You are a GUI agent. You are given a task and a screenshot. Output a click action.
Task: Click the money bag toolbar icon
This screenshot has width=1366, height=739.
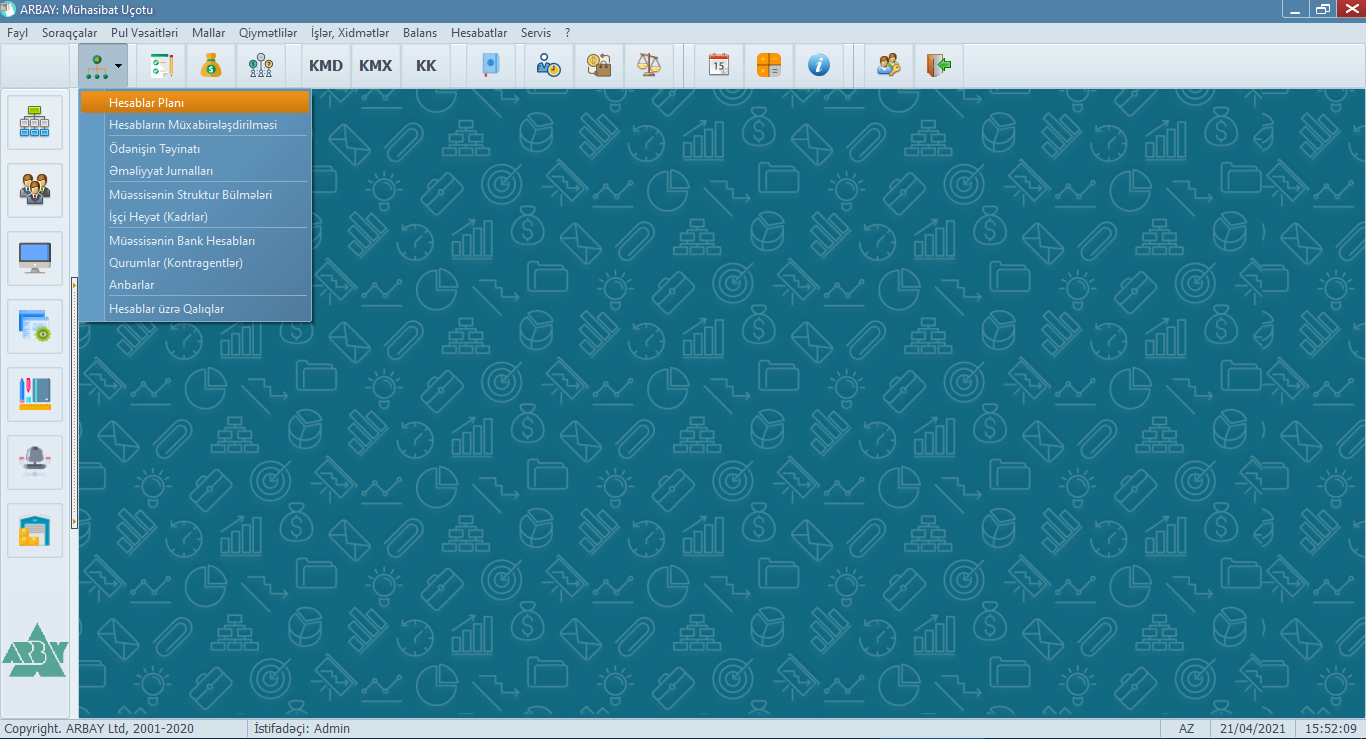[x=210, y=66]
